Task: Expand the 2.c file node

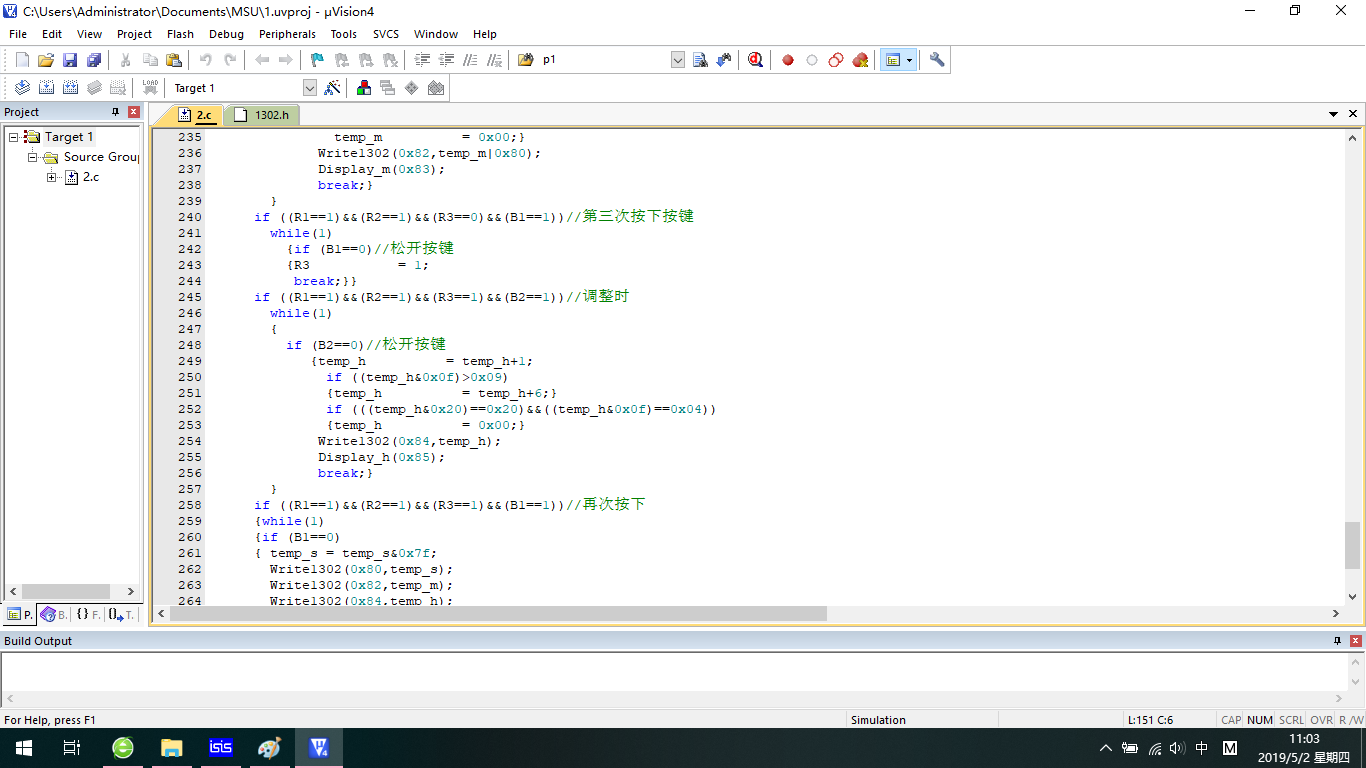Action: pyautogui.click(x=52, y=177)
